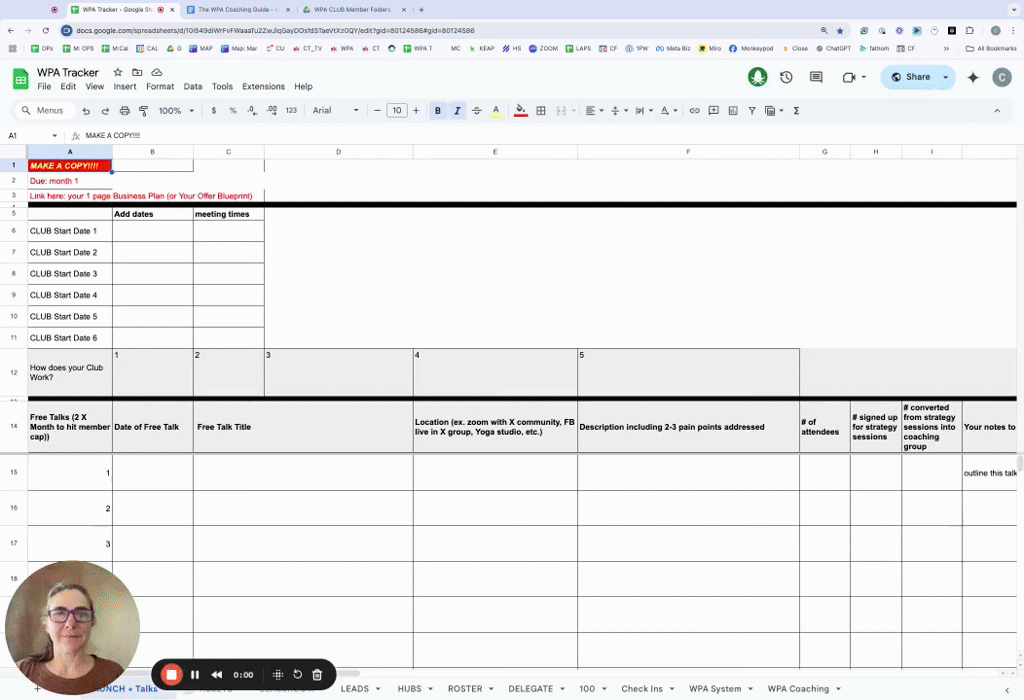This screenshot has width=1024, height=700.
Task: Apply bold formatting from the toolbar
Action: click(x=438, y=110)
